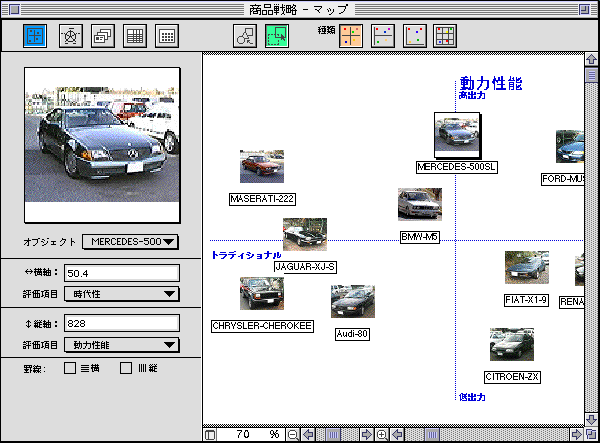Click the zoom in magnifier

coord(382,435)
